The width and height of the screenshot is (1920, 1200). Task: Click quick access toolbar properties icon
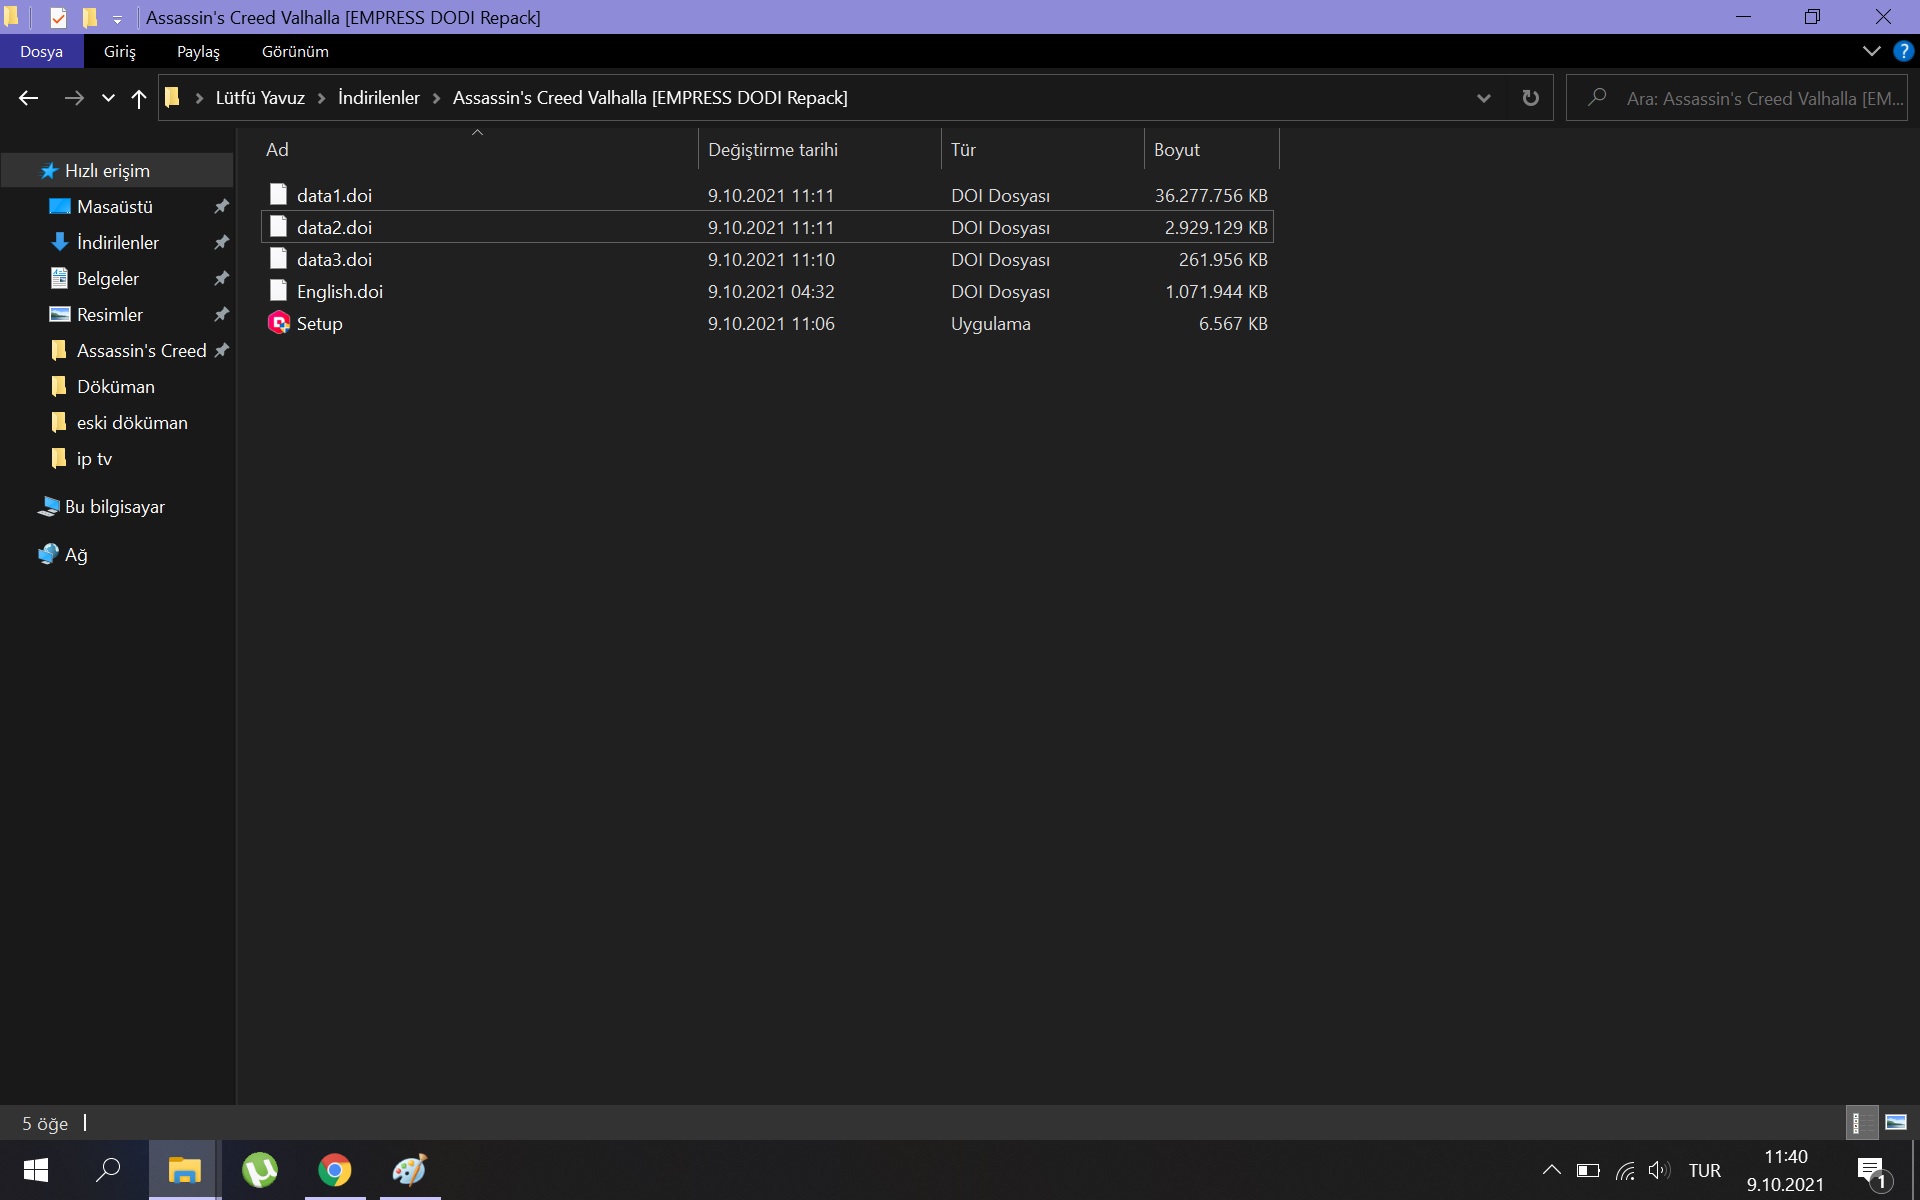(58, 17)
